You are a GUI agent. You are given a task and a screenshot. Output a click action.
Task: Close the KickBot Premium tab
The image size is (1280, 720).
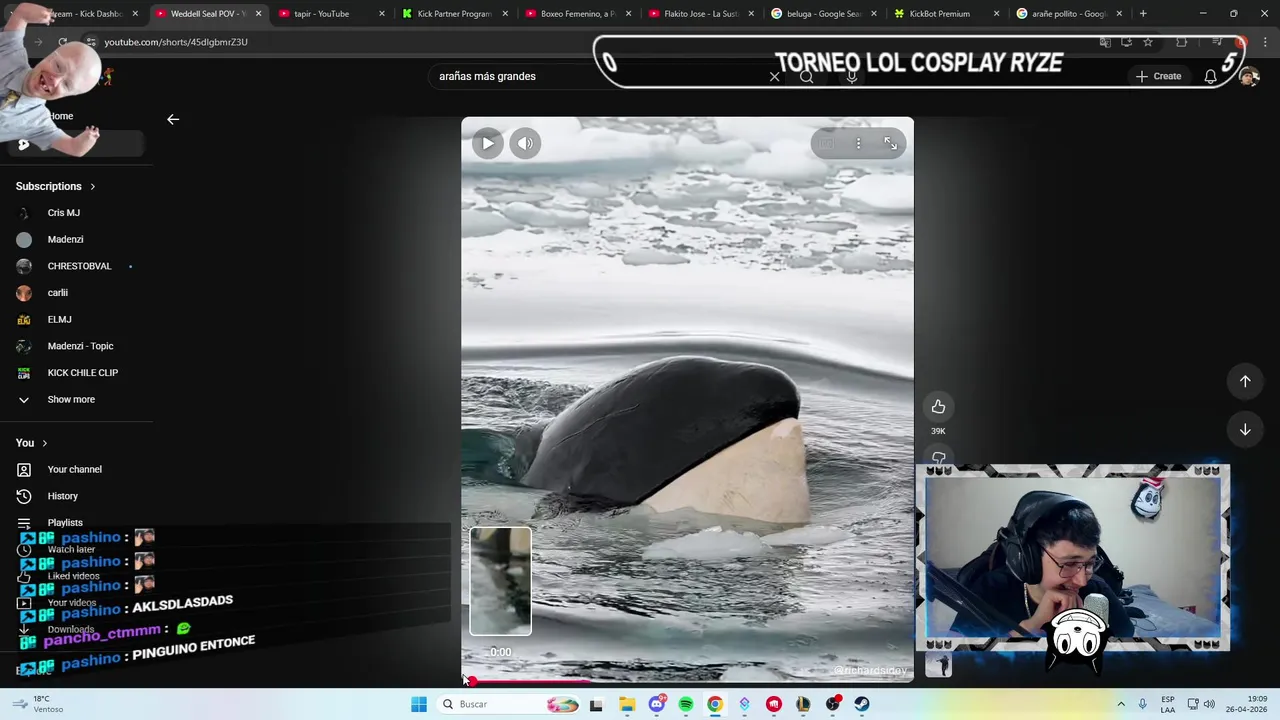pos(996,14)
